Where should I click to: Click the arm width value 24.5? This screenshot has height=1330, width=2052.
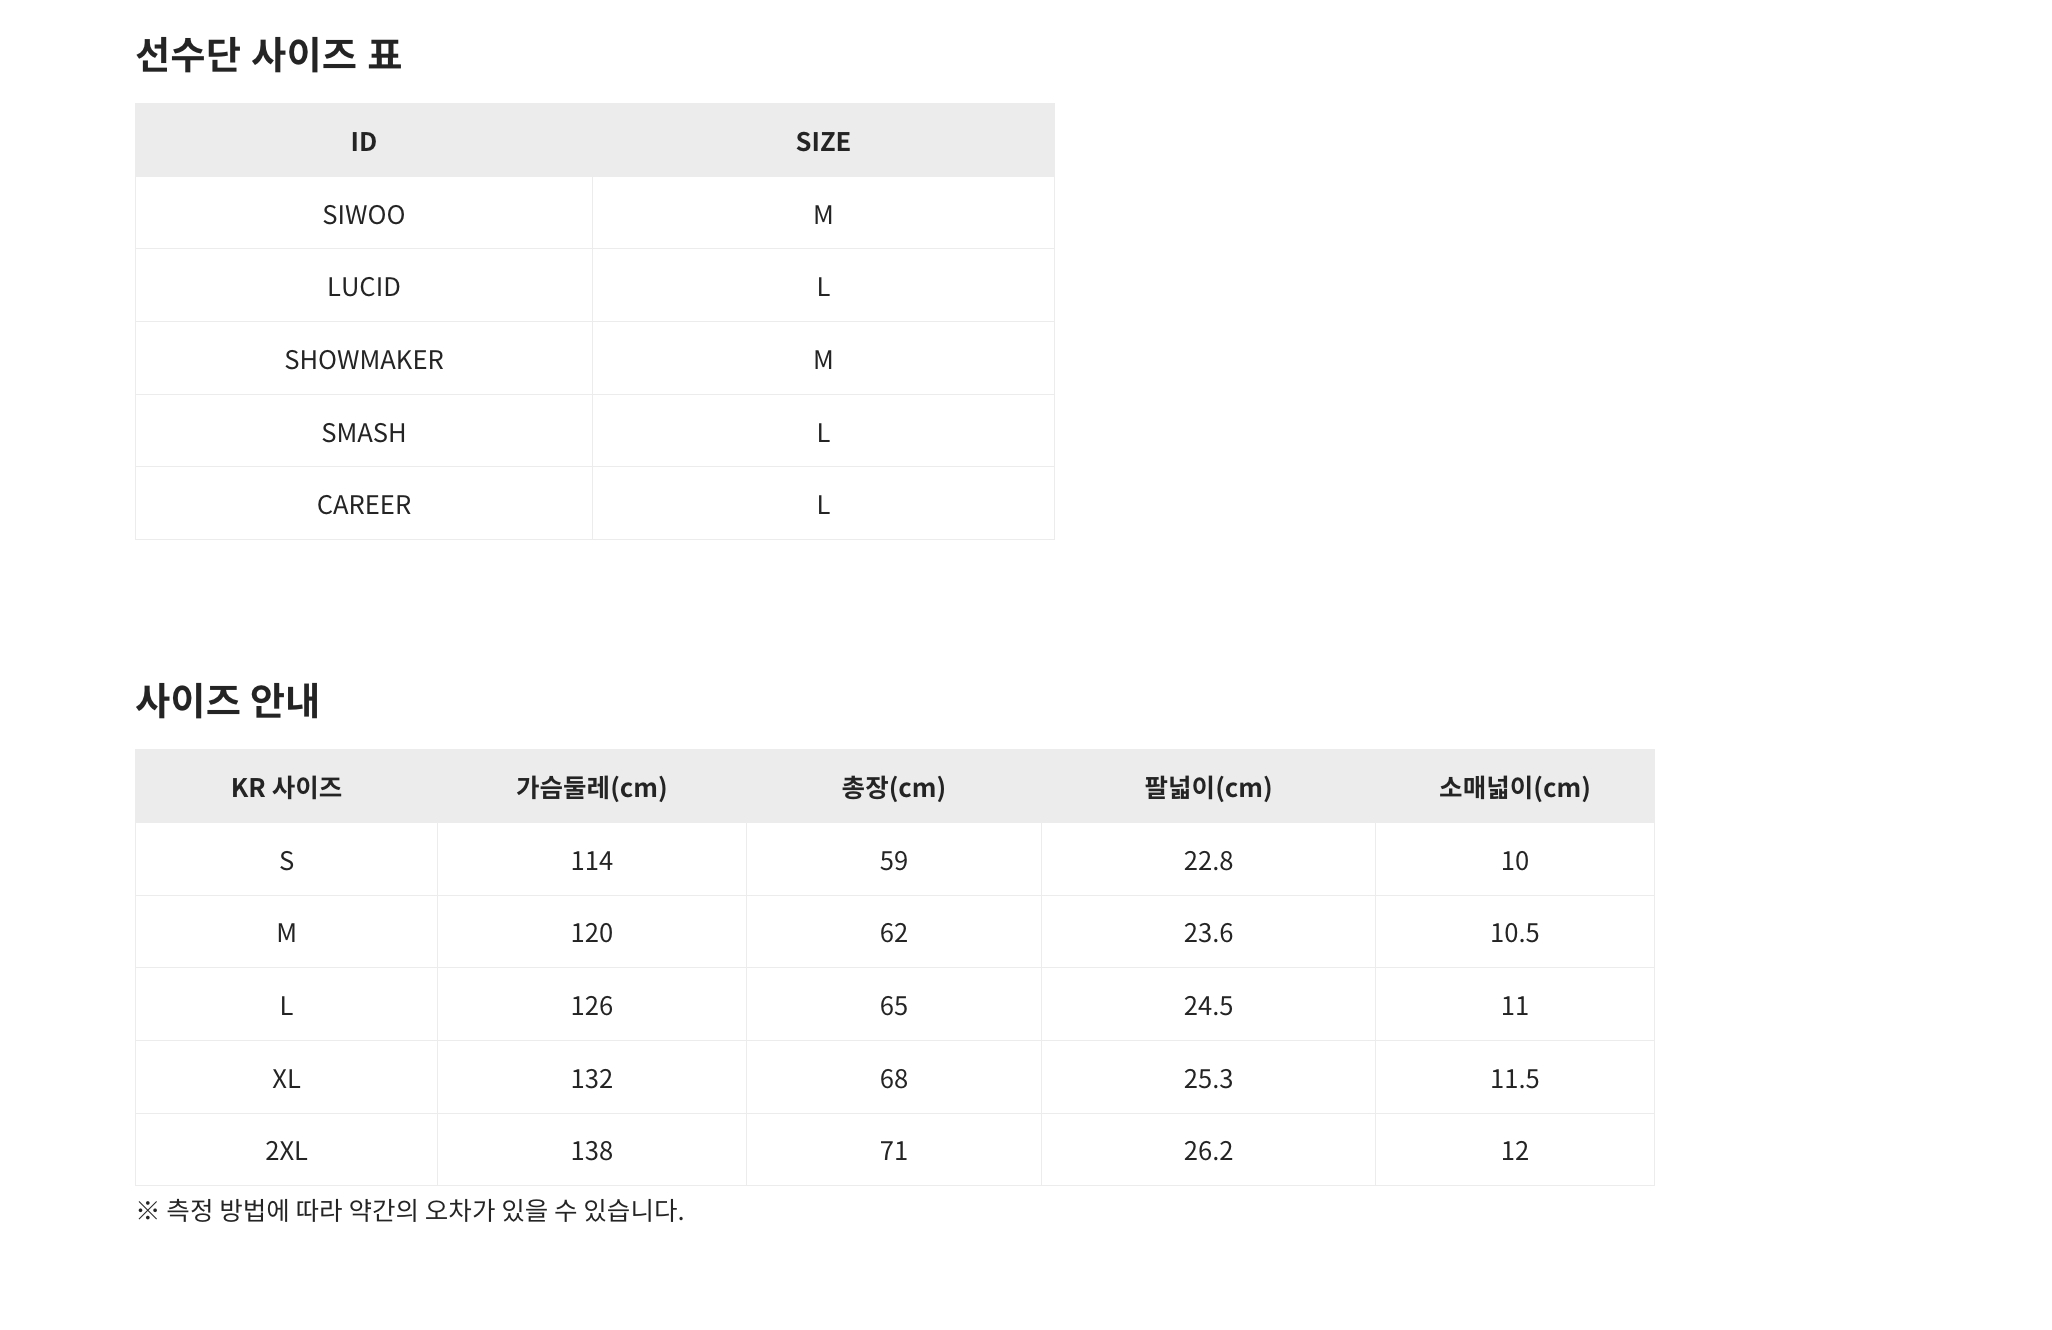click(1207, 1005)
